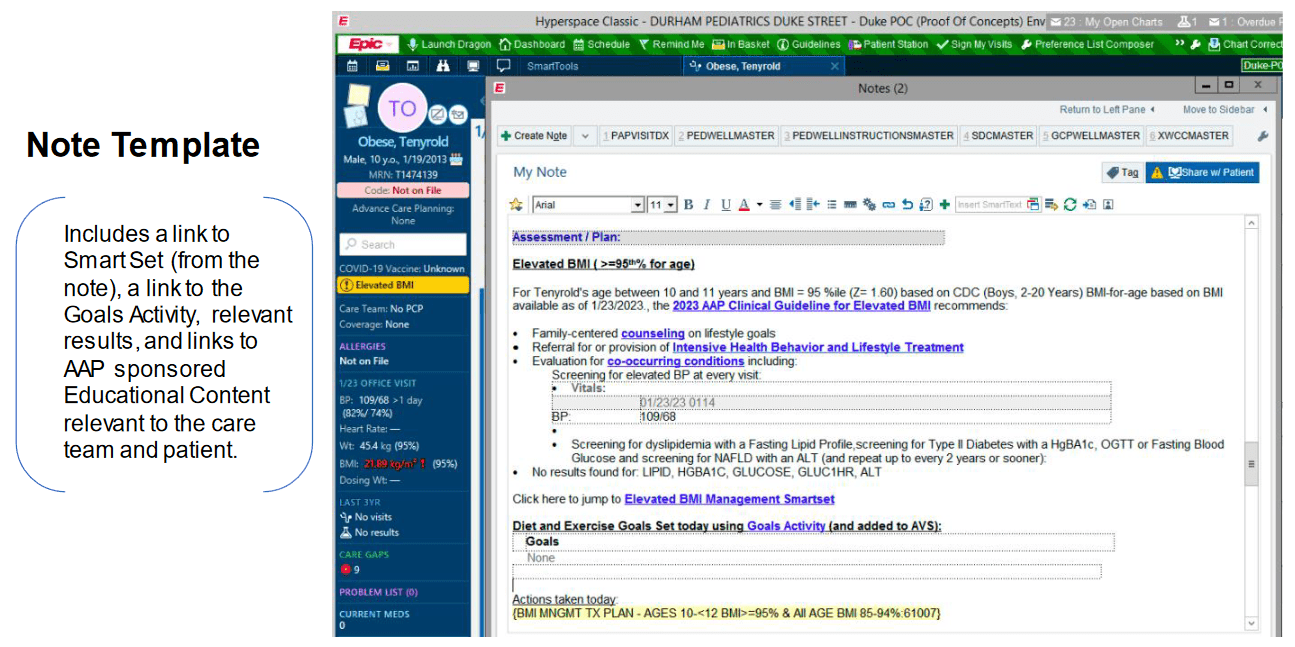This screenshot has width=1295, height=647.
Task: Select the PEDWELLMASTER note template
Action: click(x=725, y=136)
